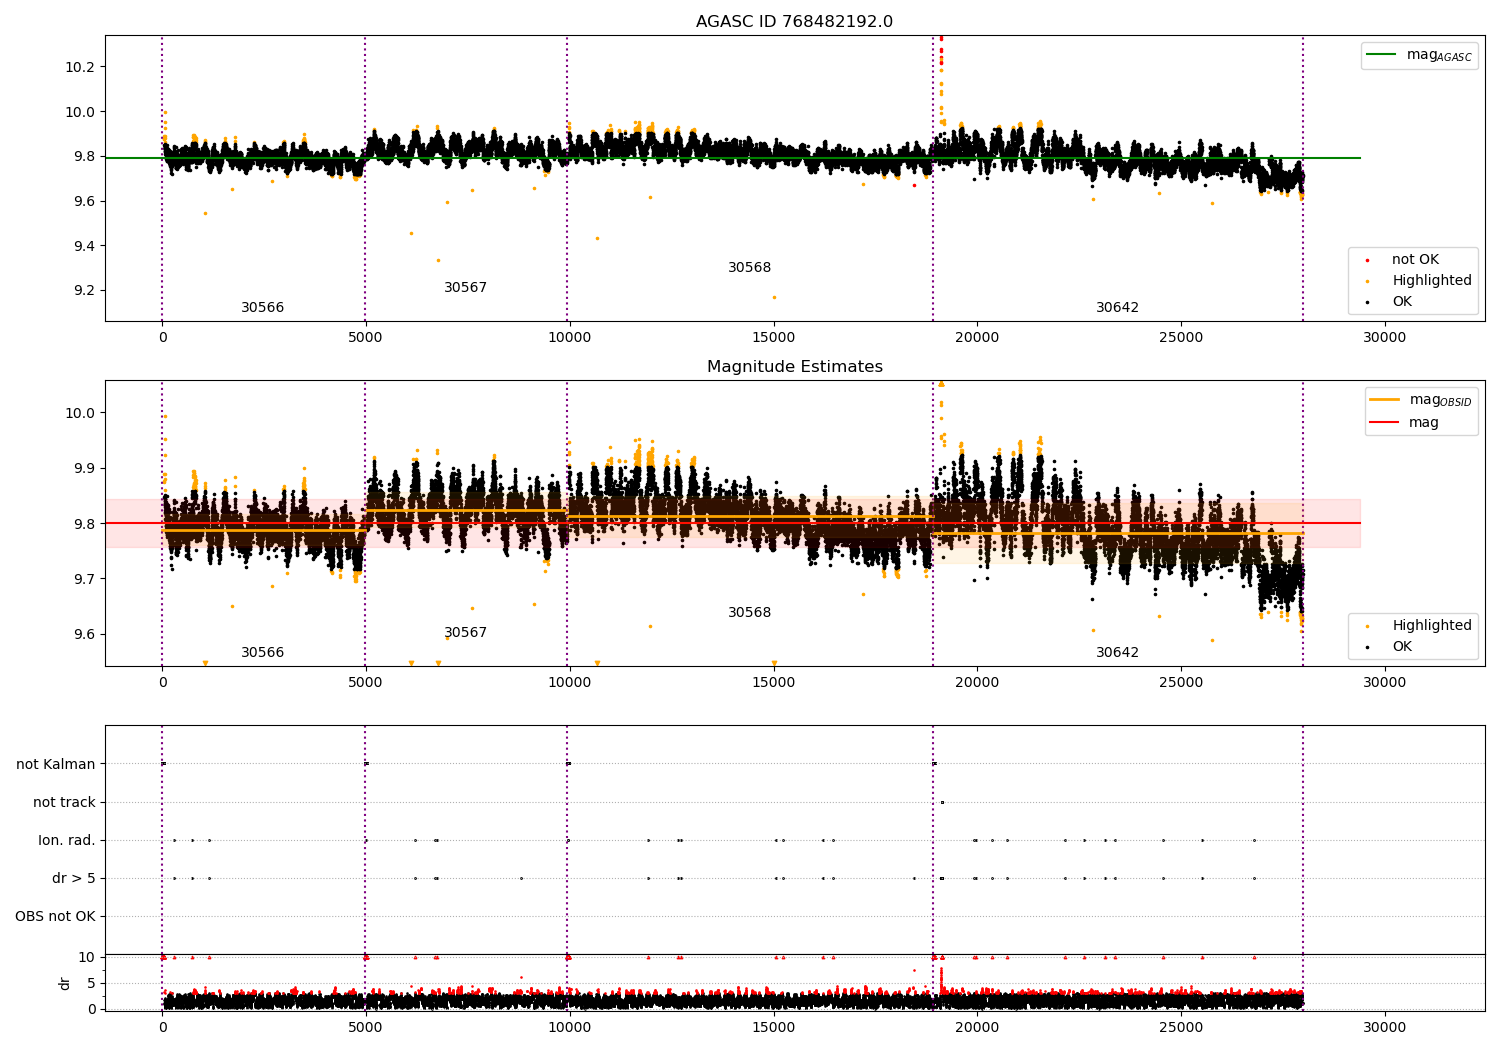
Task: Click the 'OBS not OK' axis label
Action: point(55,917)
